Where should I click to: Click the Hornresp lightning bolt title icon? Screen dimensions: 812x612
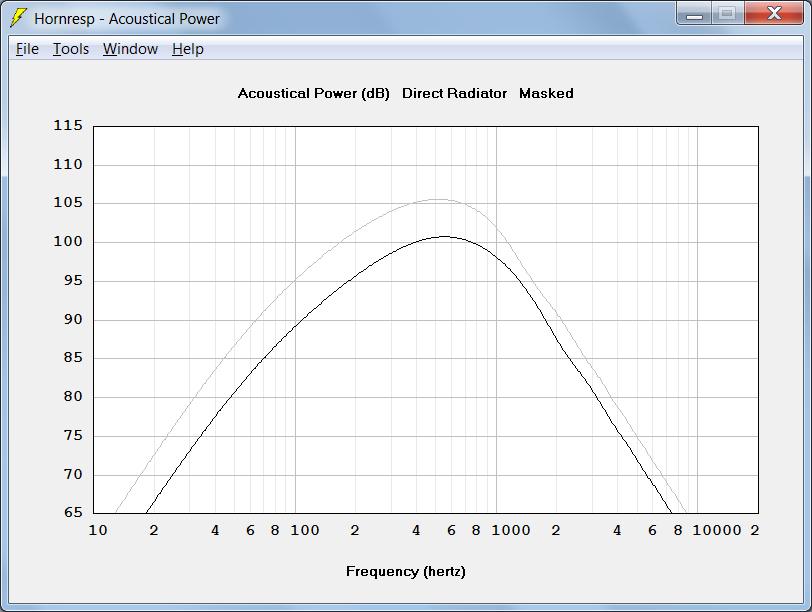point(19,18)
